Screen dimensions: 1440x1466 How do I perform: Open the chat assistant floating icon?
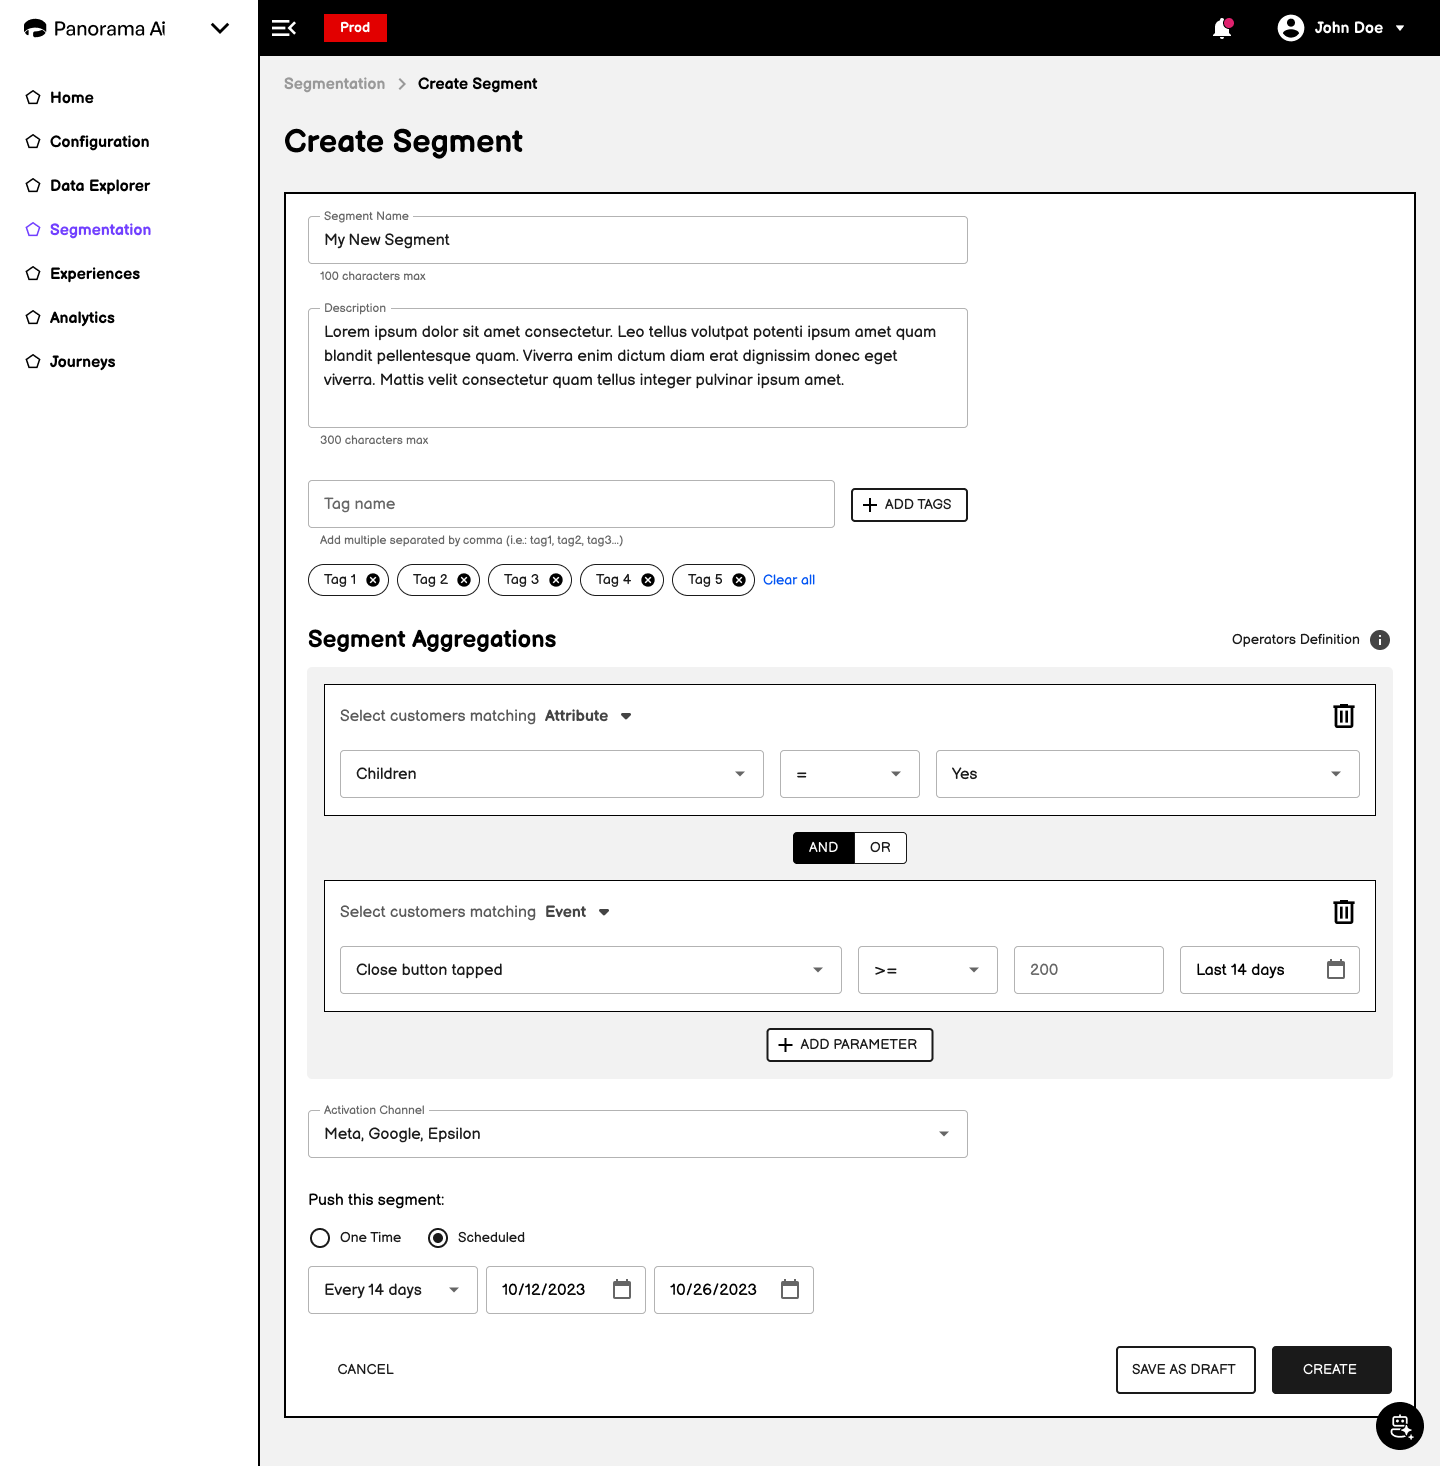coord(1400,1426)
